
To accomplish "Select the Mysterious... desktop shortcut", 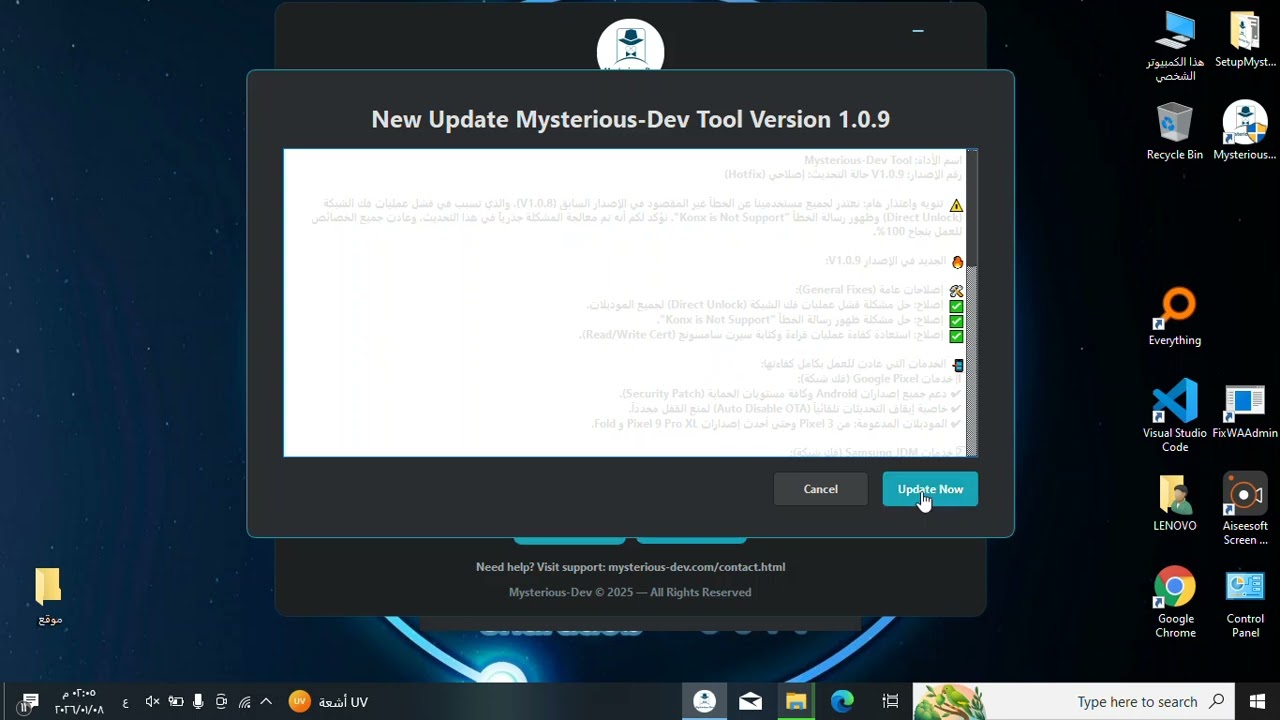I will point(1245,131).
